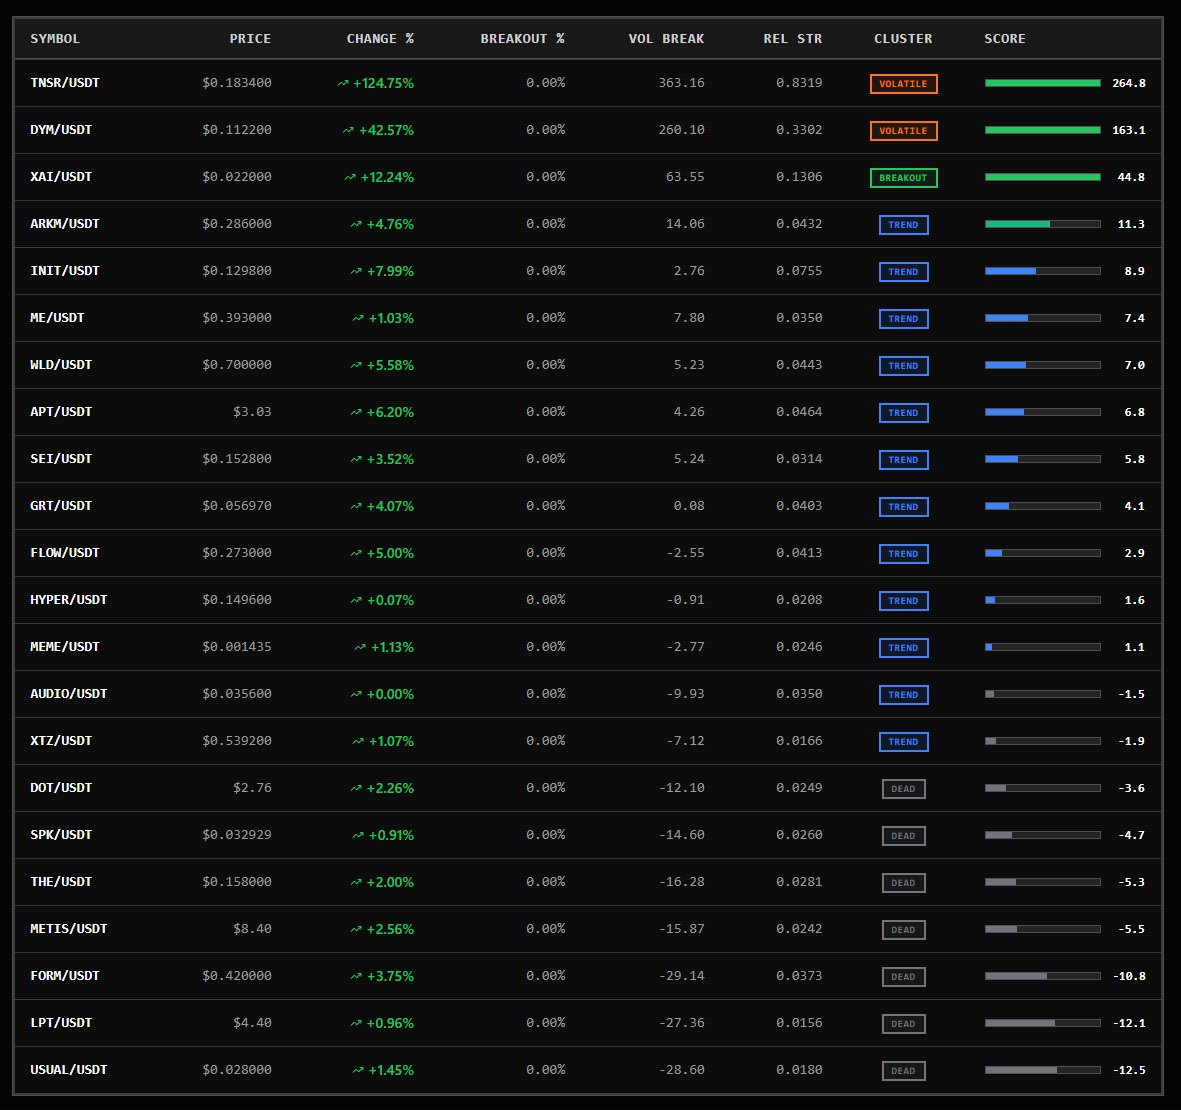The image size is (1181, 1110).
Task: Sort by the CLUSTER column header
Action: click(x=903, y=38)
